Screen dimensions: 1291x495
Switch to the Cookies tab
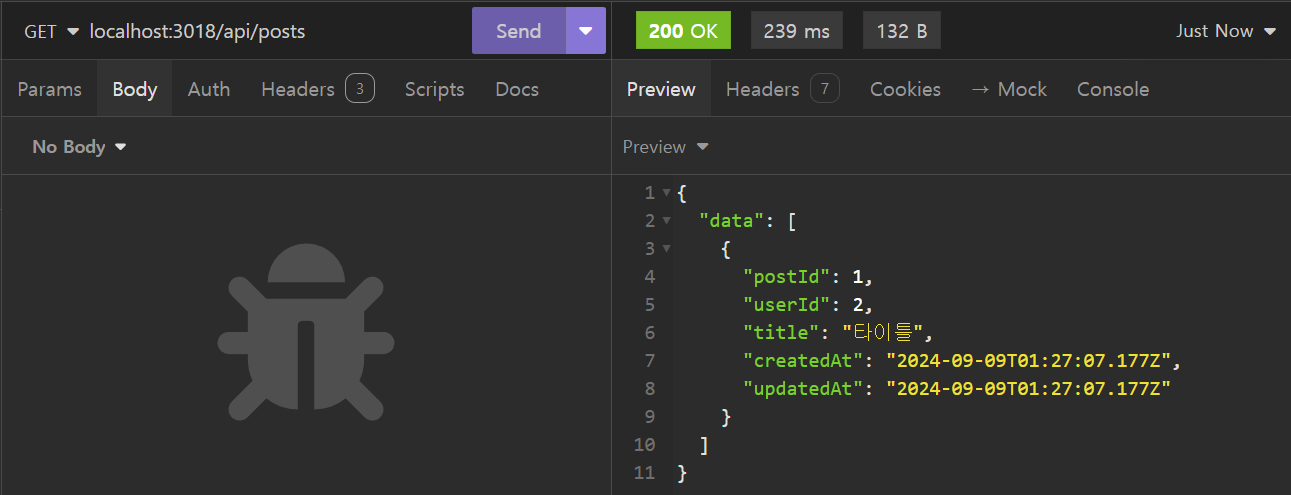coord(905,89)
